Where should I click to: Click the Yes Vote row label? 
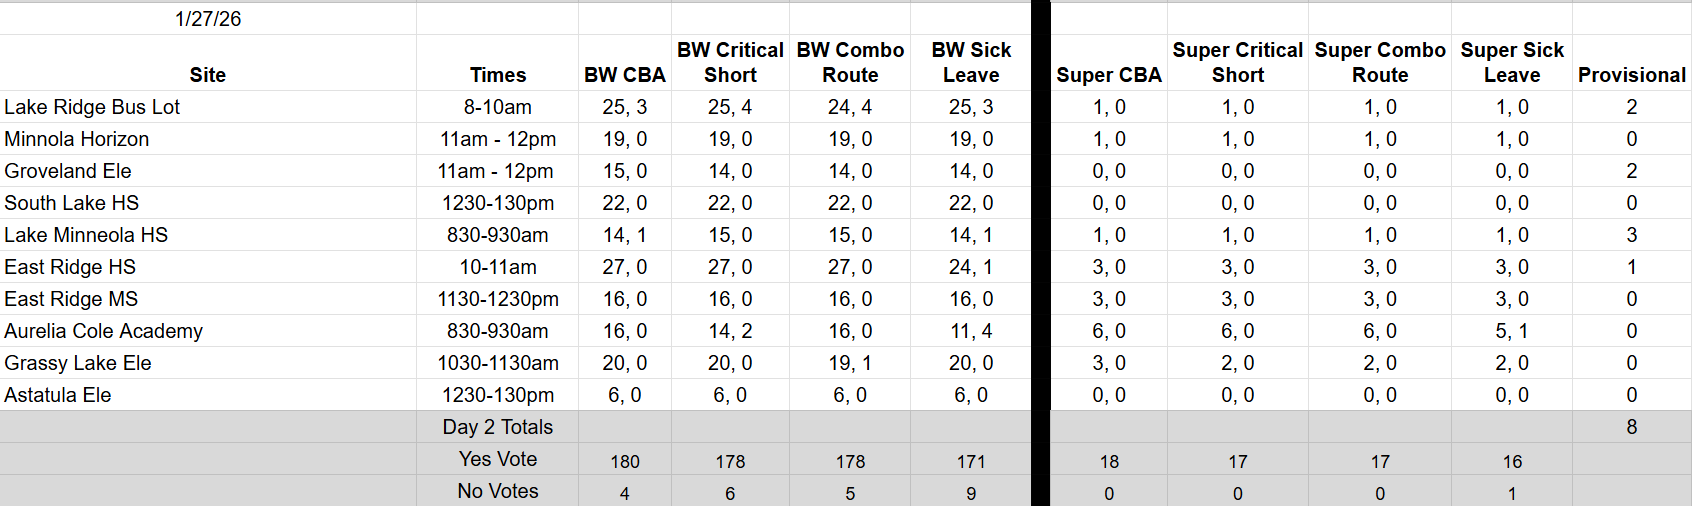click(498, 459)
